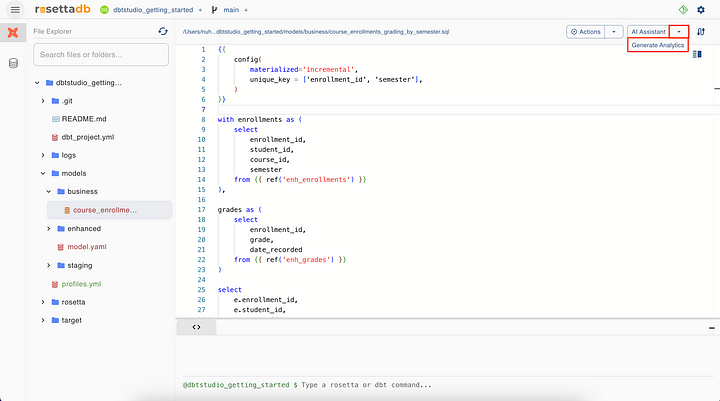Open dbt_project.yml file
Viewport: 720px width, 401px height.
point(88,137)
